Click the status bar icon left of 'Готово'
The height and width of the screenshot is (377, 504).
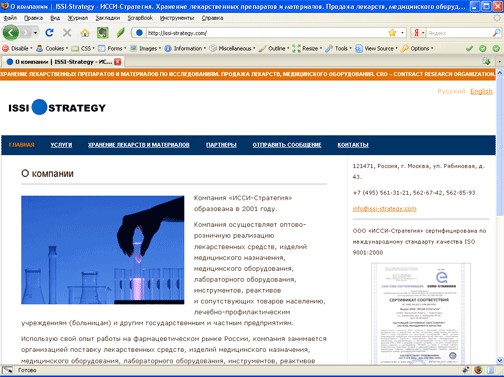(x=7, y=370)
